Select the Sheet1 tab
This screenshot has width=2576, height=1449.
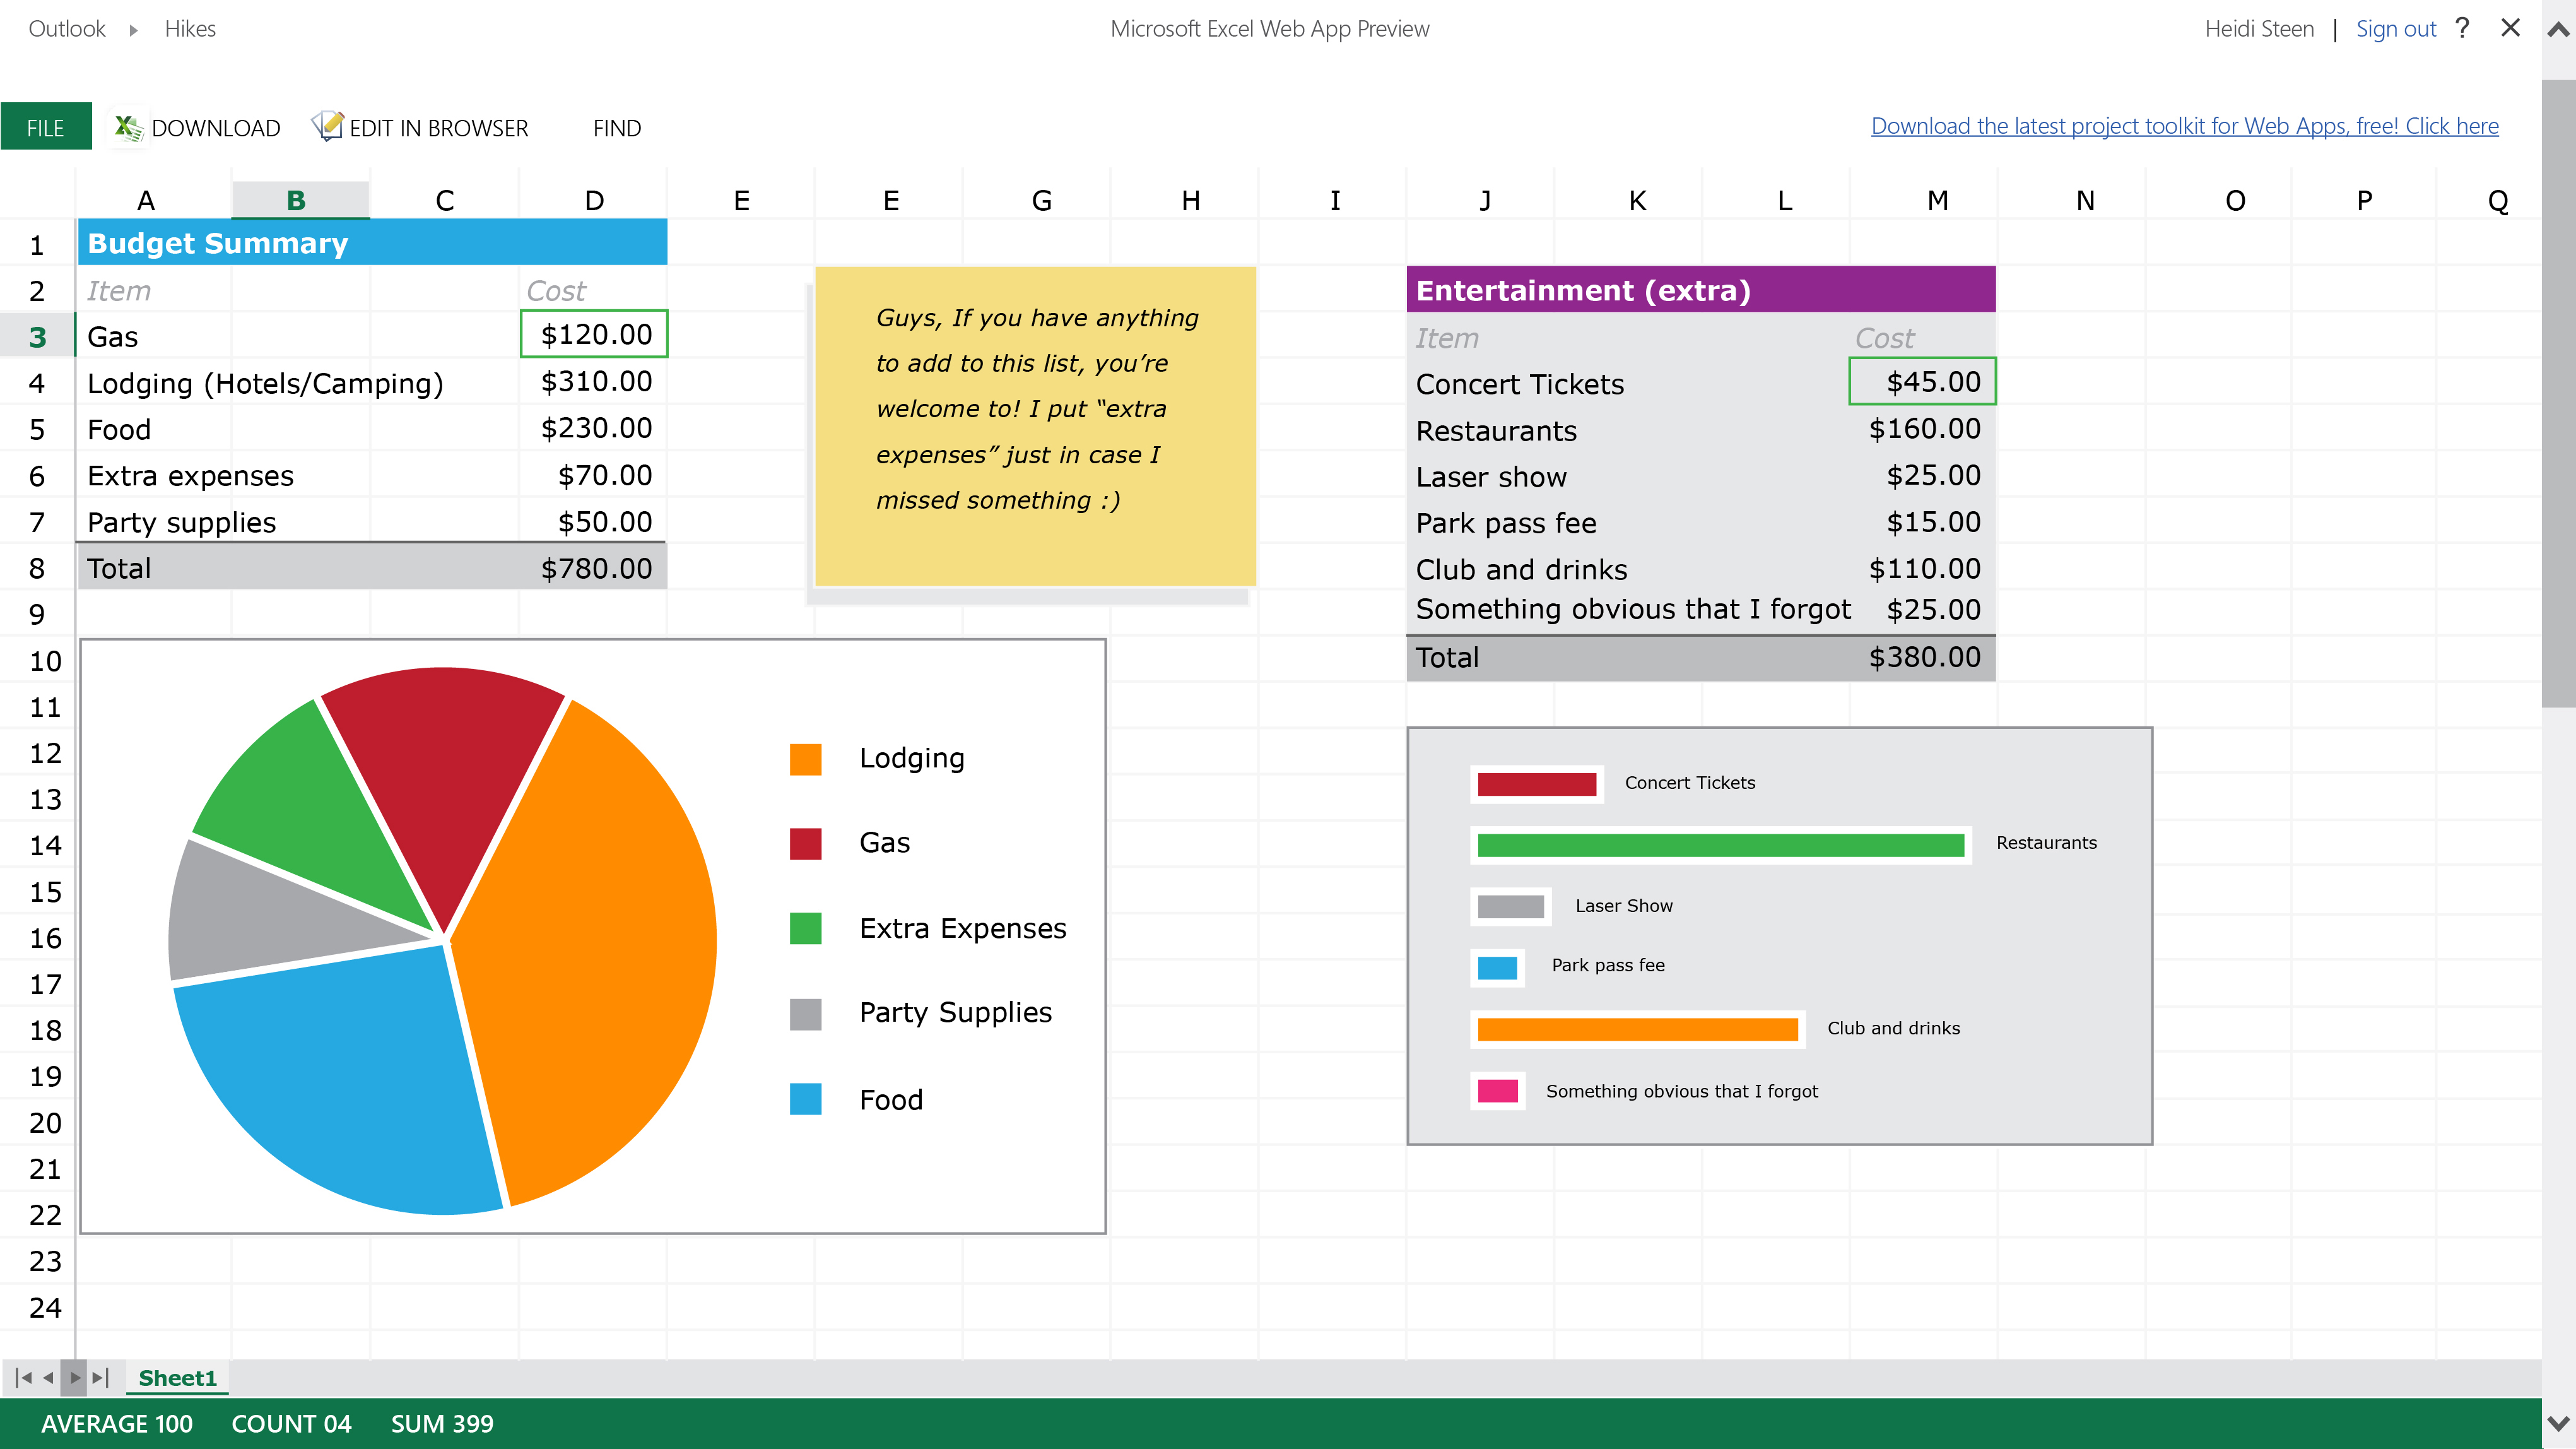(177, 1378)
